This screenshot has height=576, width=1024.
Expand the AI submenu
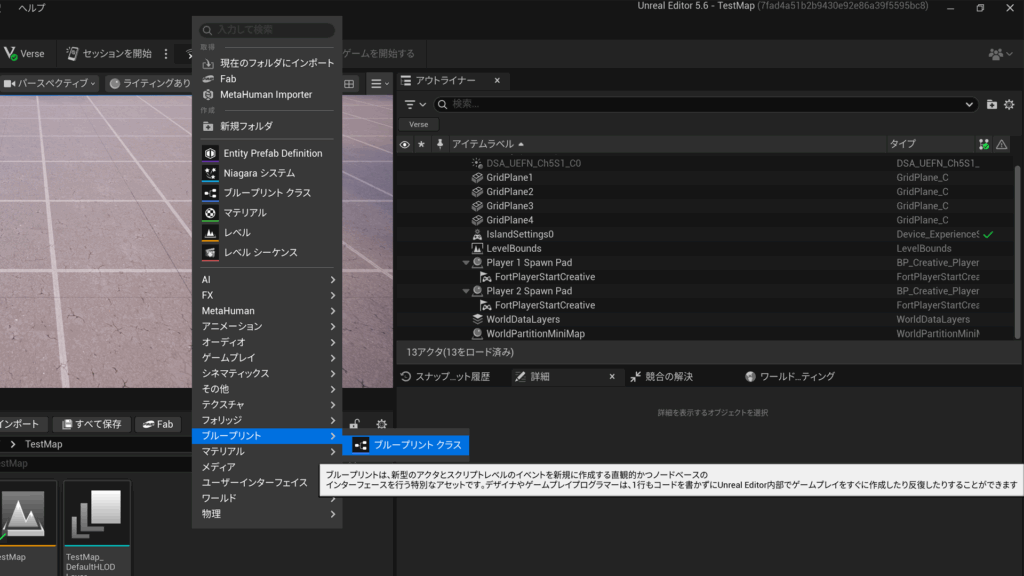pos(267,280)
